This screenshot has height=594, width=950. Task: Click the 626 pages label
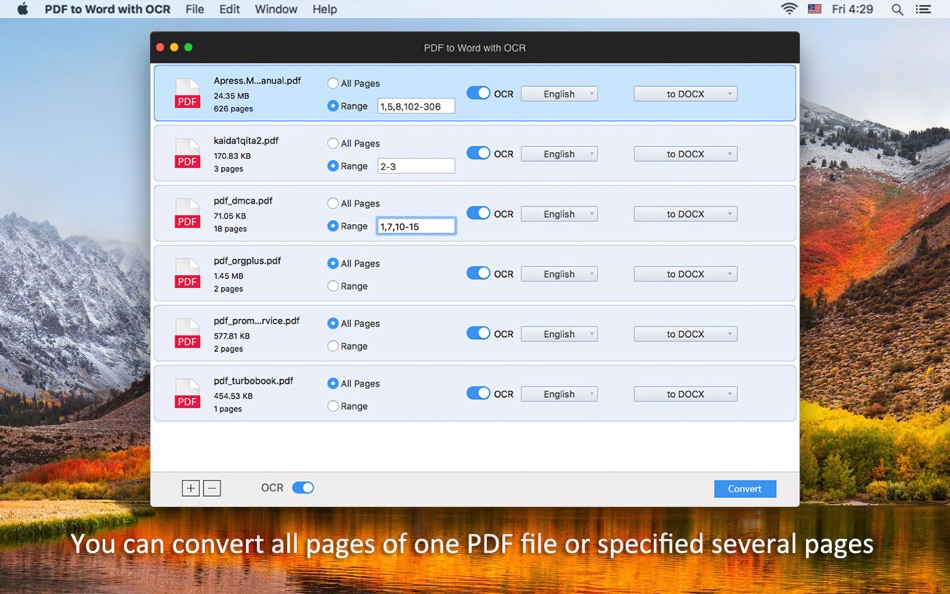click(x=233, y=109)
